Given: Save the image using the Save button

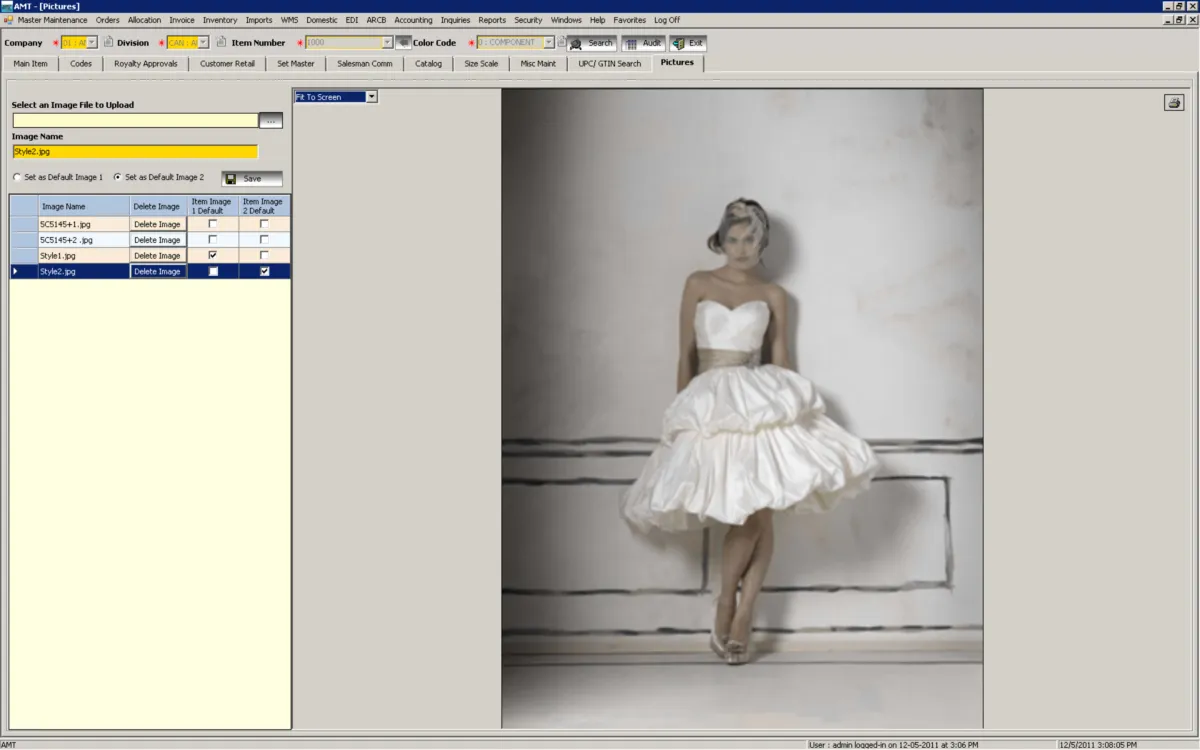Looking at the screenshot, I should coord(251,179).
